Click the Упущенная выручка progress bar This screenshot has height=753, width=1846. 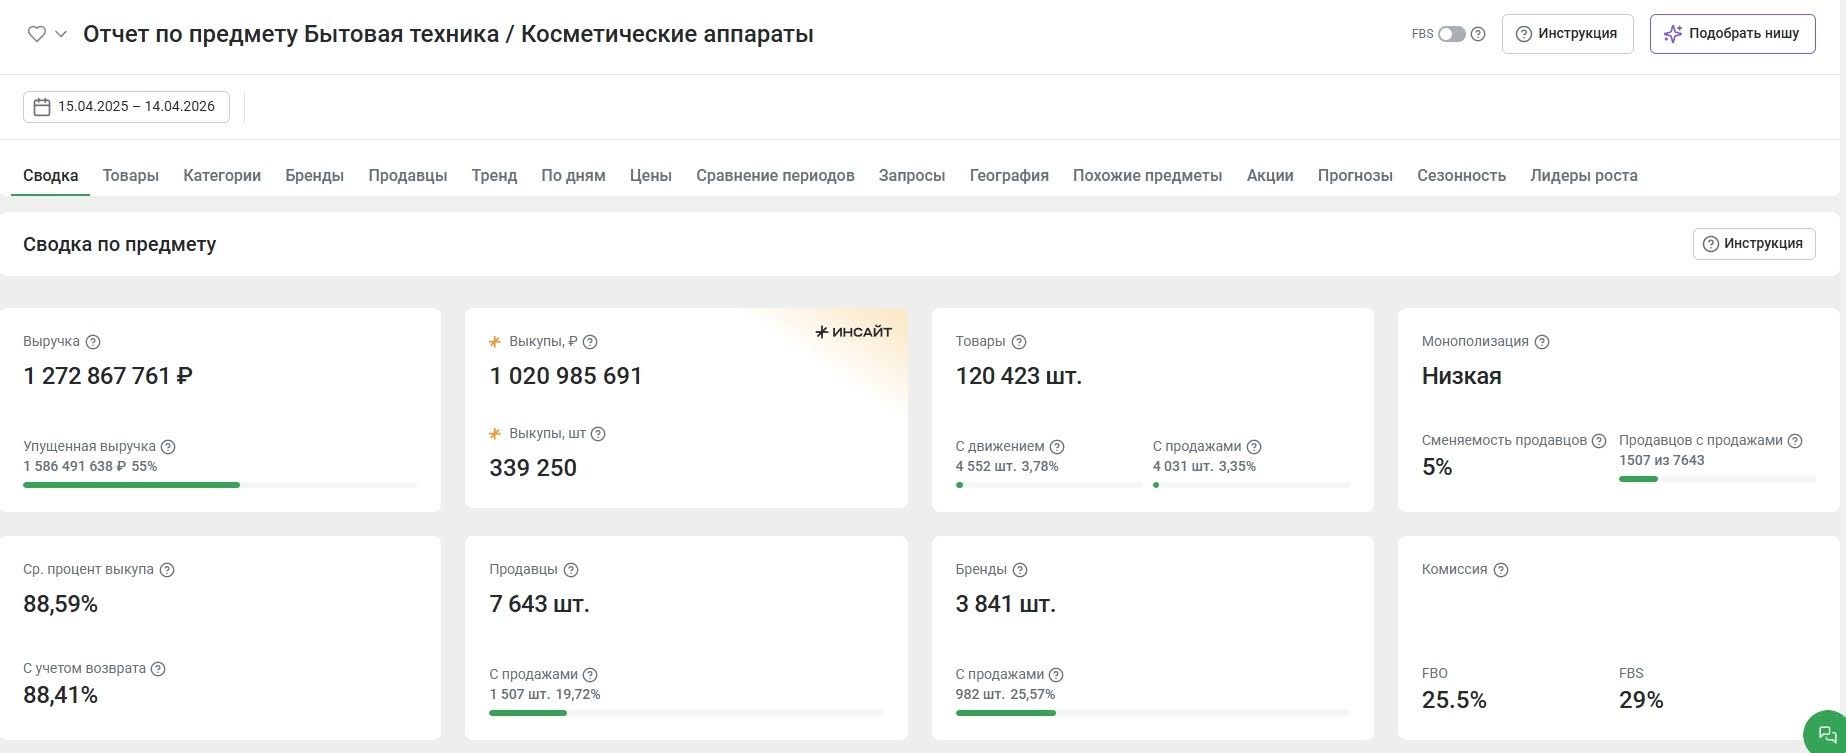point(219,485)
